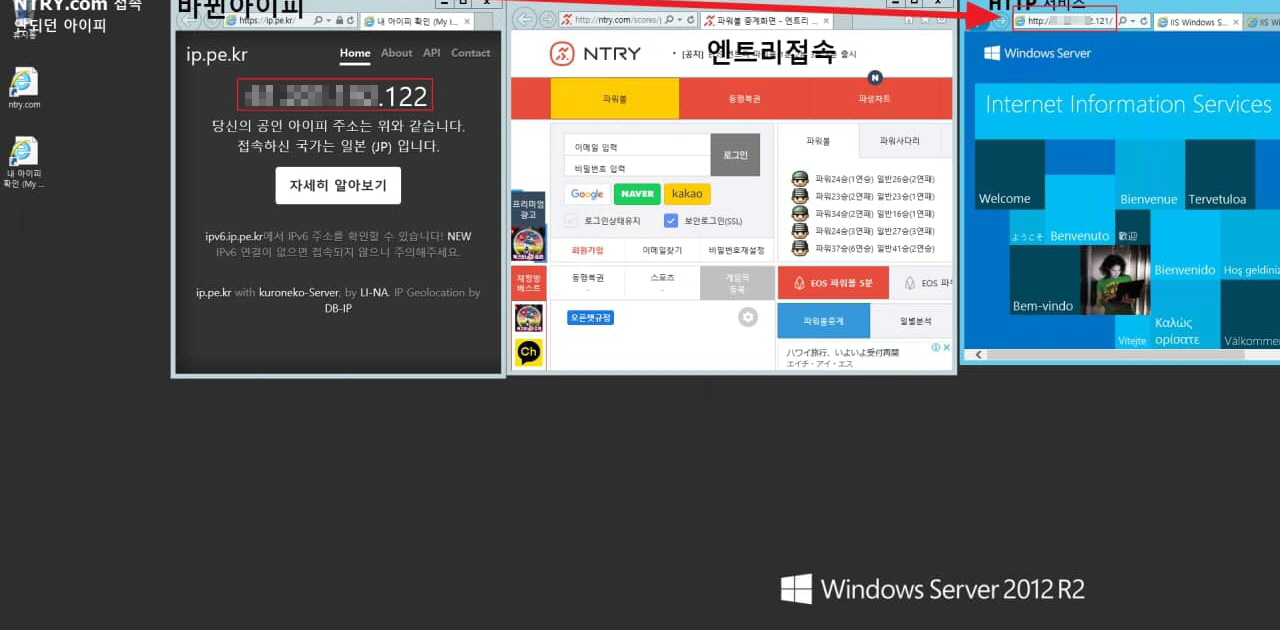Open address dropdown in ip.pe.kr browser
Image resolution: width=1280 pixels, height=630 pixels.
tap(328, 20)
